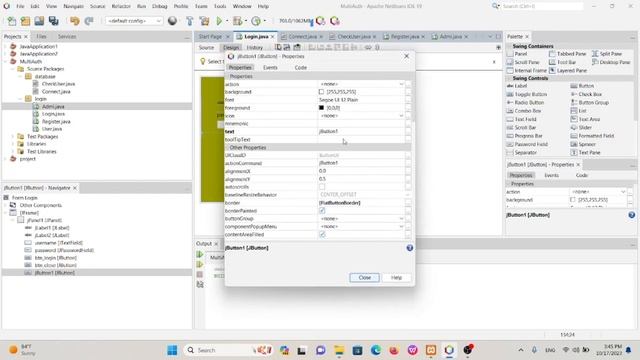Screen dimensions: 640x360
Task: Select the Password Field palette item
Action: click(527, 144)
